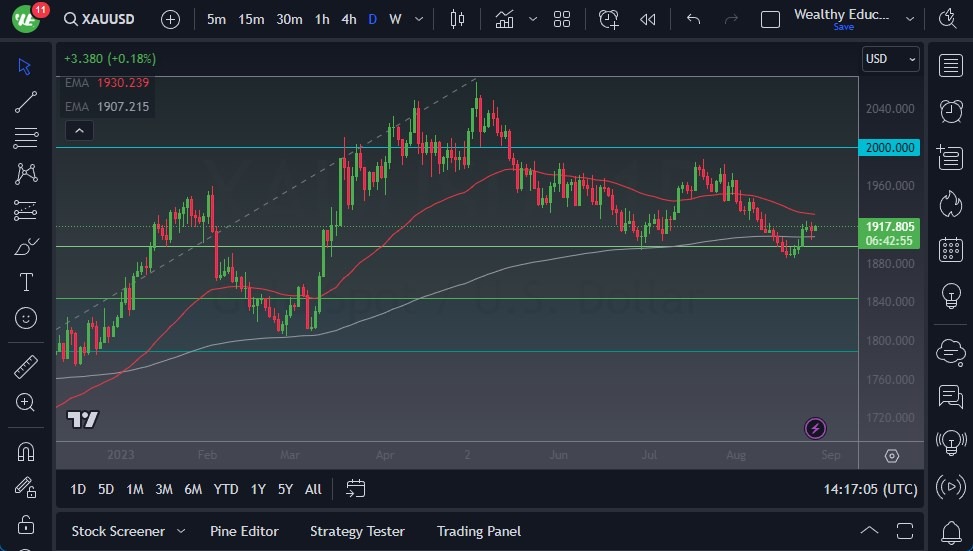This screenshot has width=973, height=551.
Task: Click the Replay rewind icon
Action: click(x=648, y=19)
